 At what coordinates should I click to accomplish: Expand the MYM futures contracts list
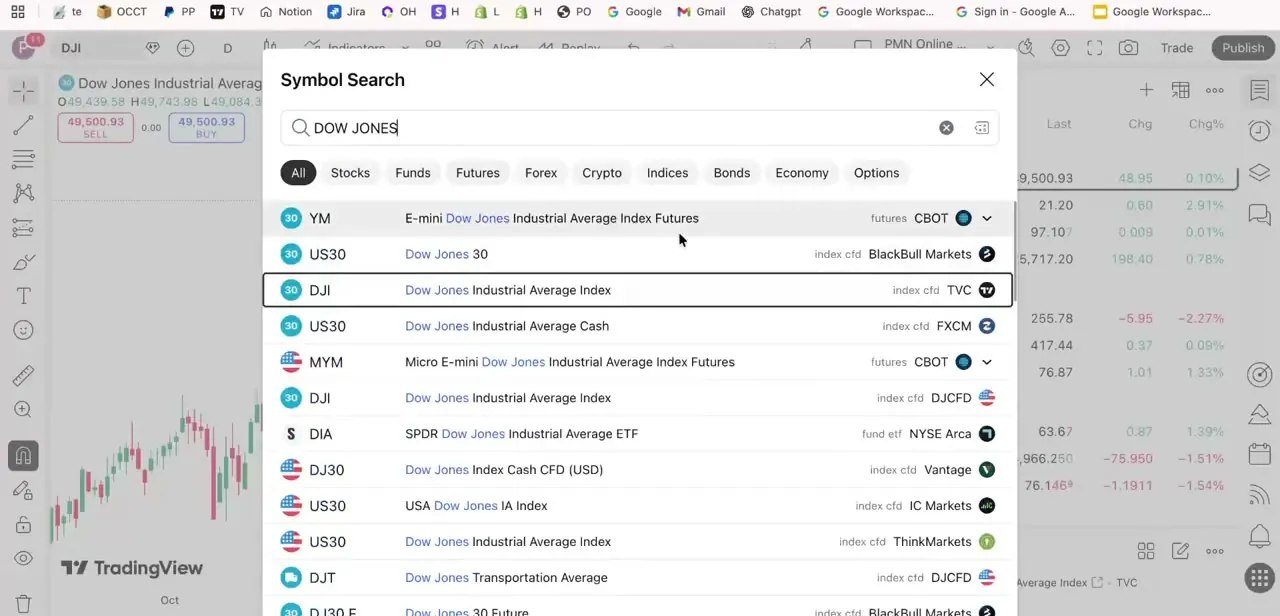point(987,362)
